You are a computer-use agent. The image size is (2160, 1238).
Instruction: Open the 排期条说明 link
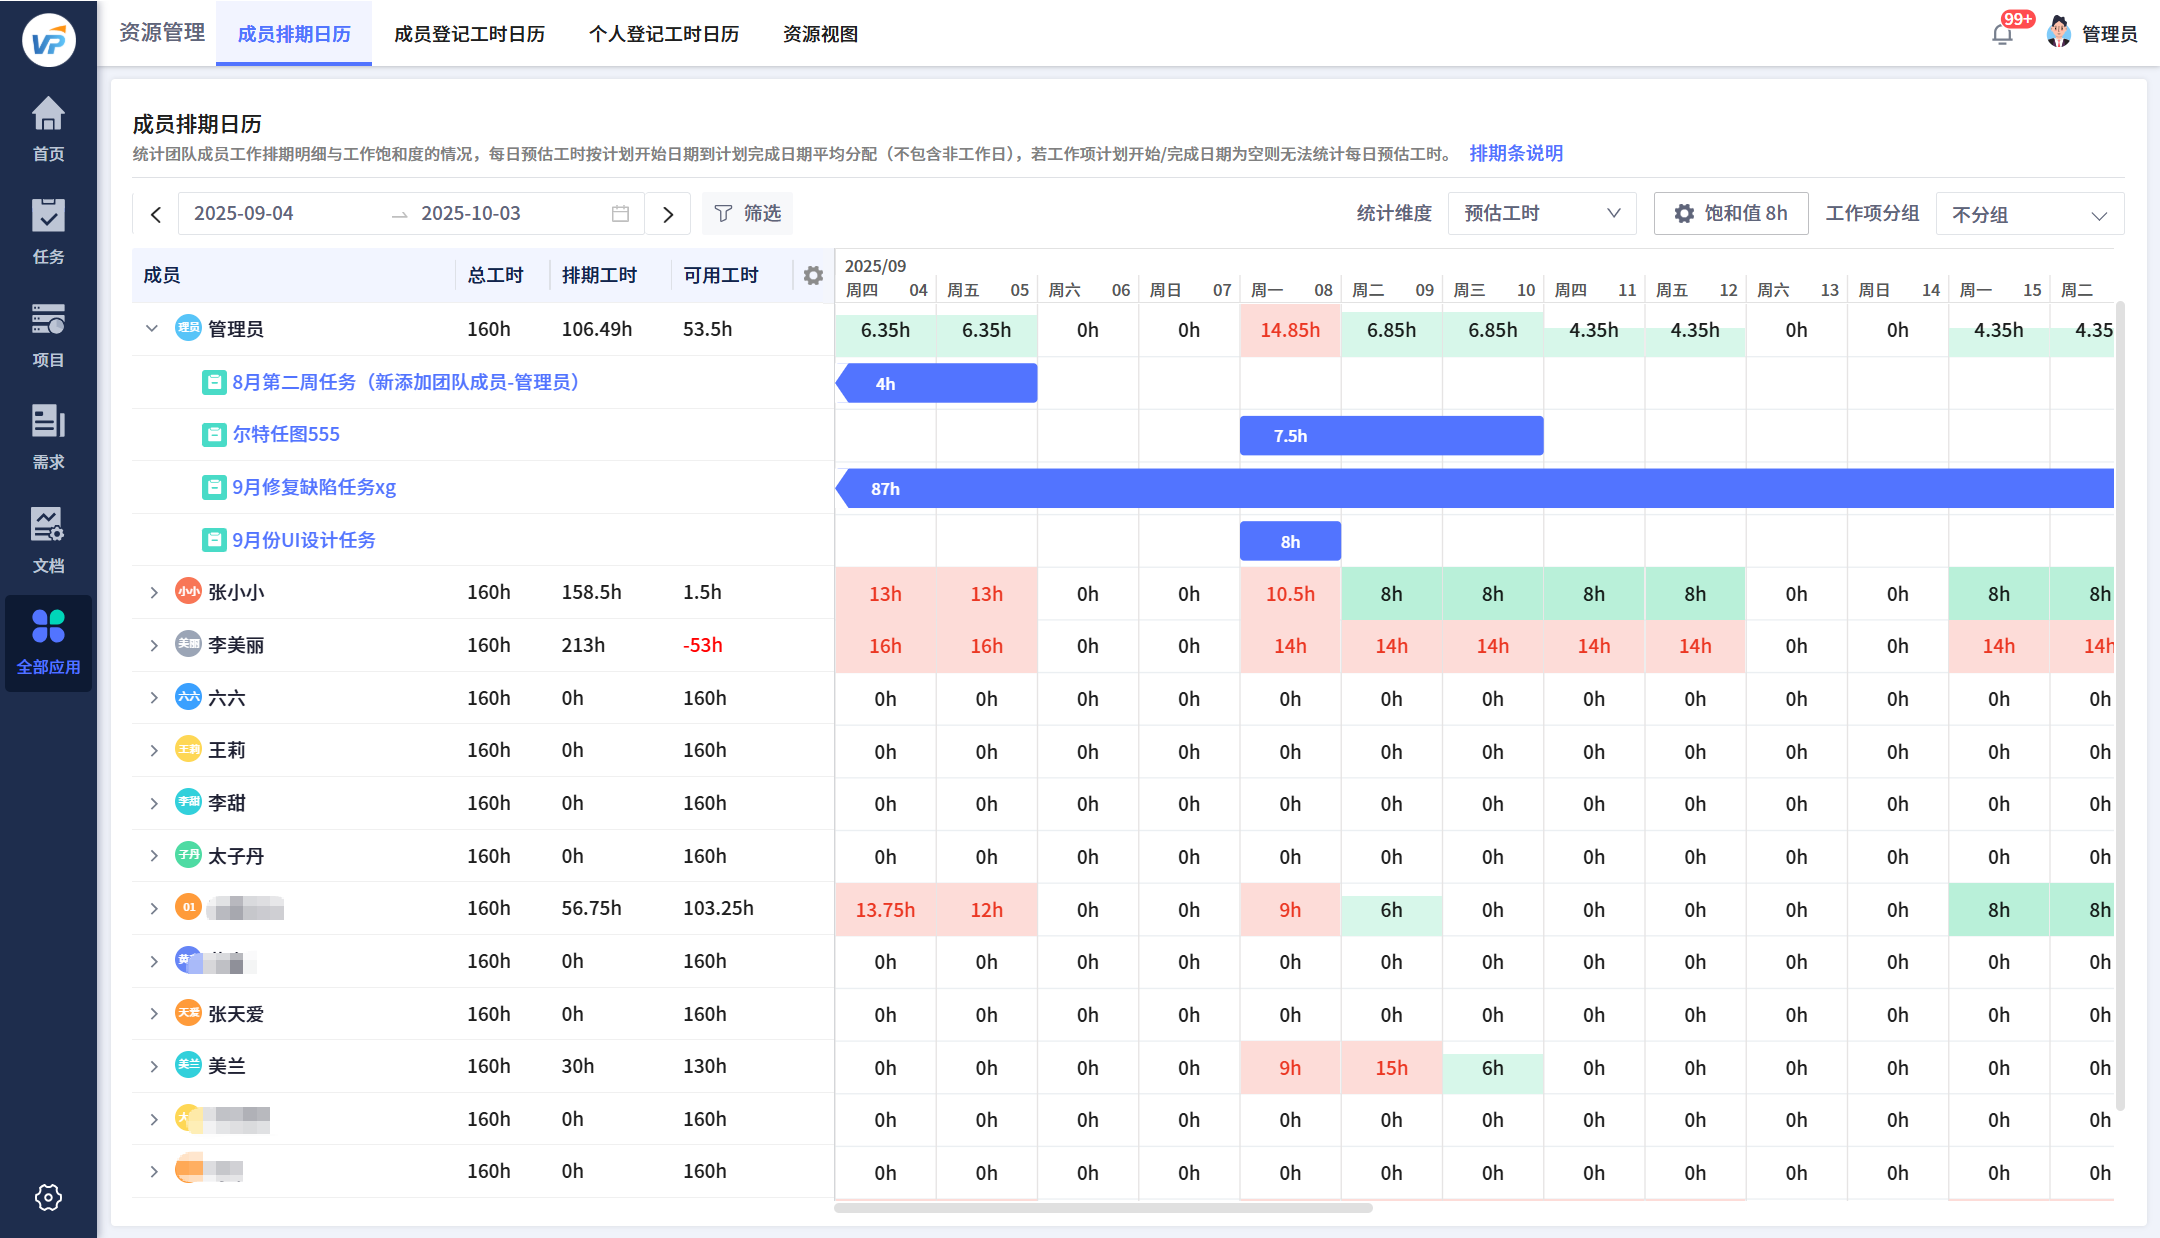[x=1515, y=153]
